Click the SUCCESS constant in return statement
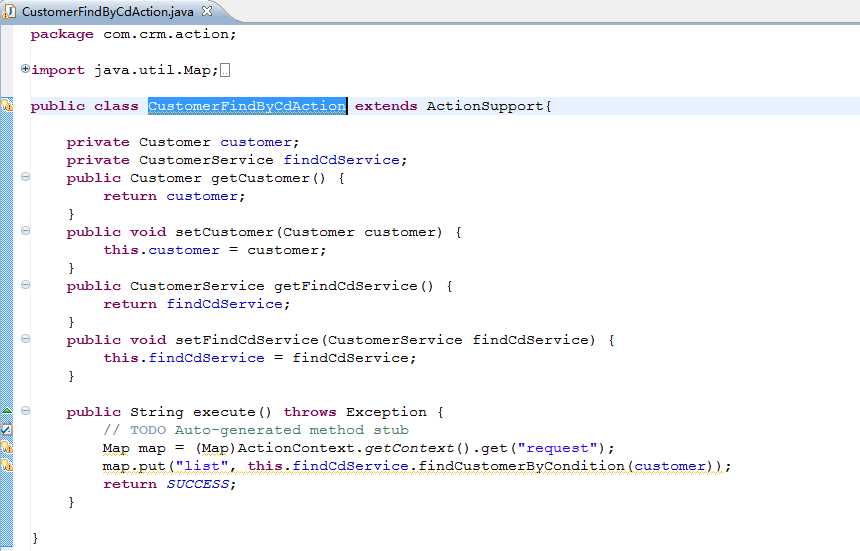Image resolution: width=860 pixels, height=551 pixels. pyautogui.click(x=197, y=484)
